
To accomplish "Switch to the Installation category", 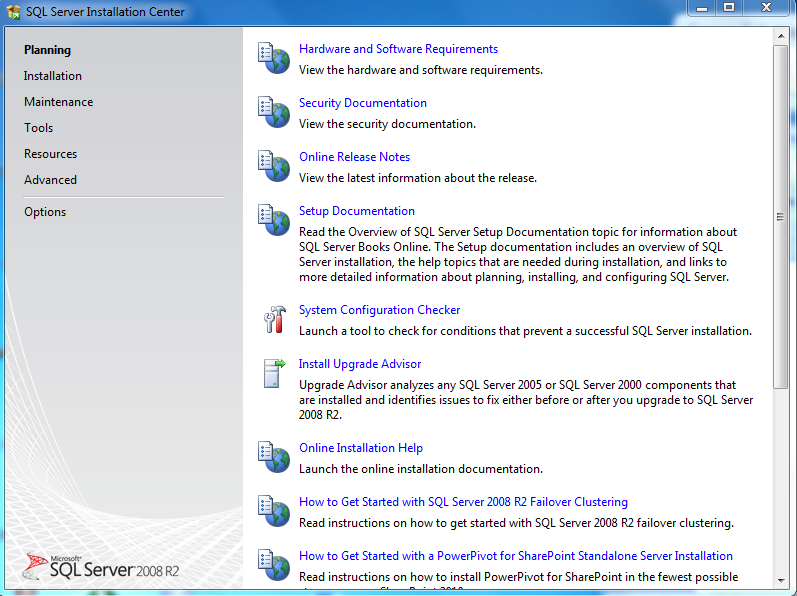I will coord(52,76).
